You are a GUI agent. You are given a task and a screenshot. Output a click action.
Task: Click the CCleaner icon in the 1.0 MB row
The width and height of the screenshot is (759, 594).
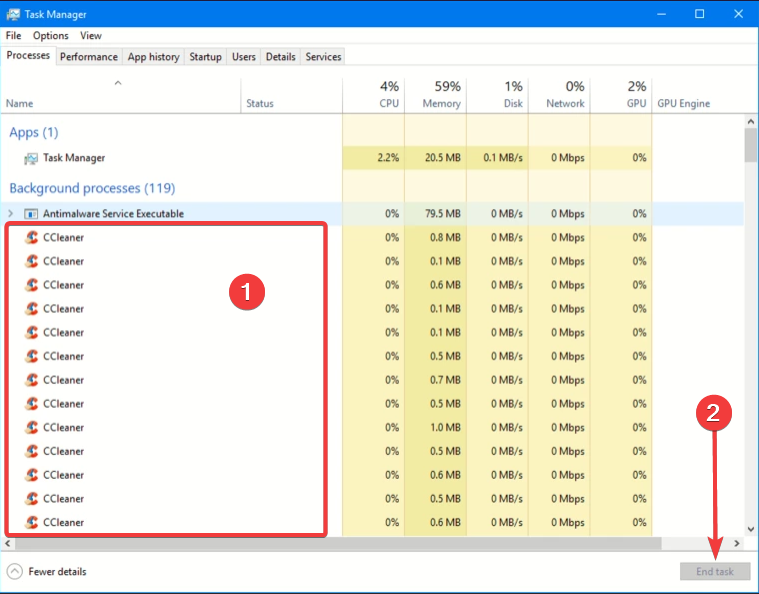tap(31, 427)
